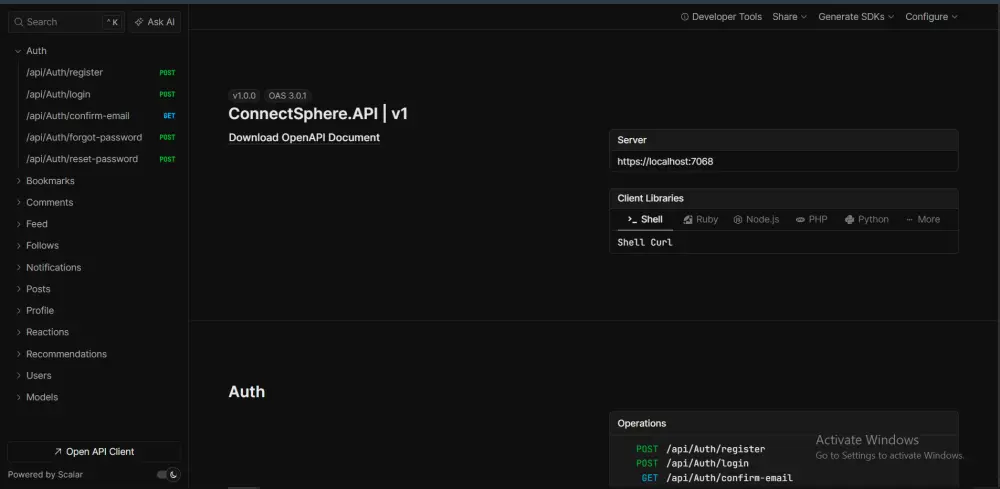The width and height of the screenshot is (1000, 489).
Task: Click the server URL https://localhost:7068
Action: [x=665, y=162]
